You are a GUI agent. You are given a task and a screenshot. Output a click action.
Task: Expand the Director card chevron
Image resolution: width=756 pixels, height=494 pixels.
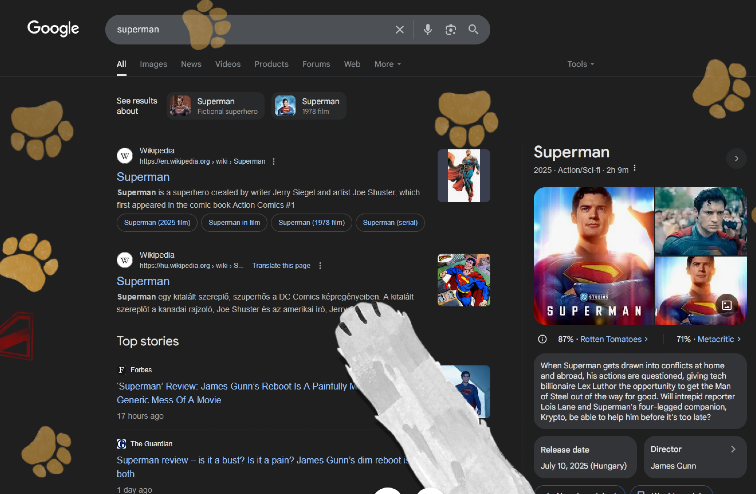[733, 449]
